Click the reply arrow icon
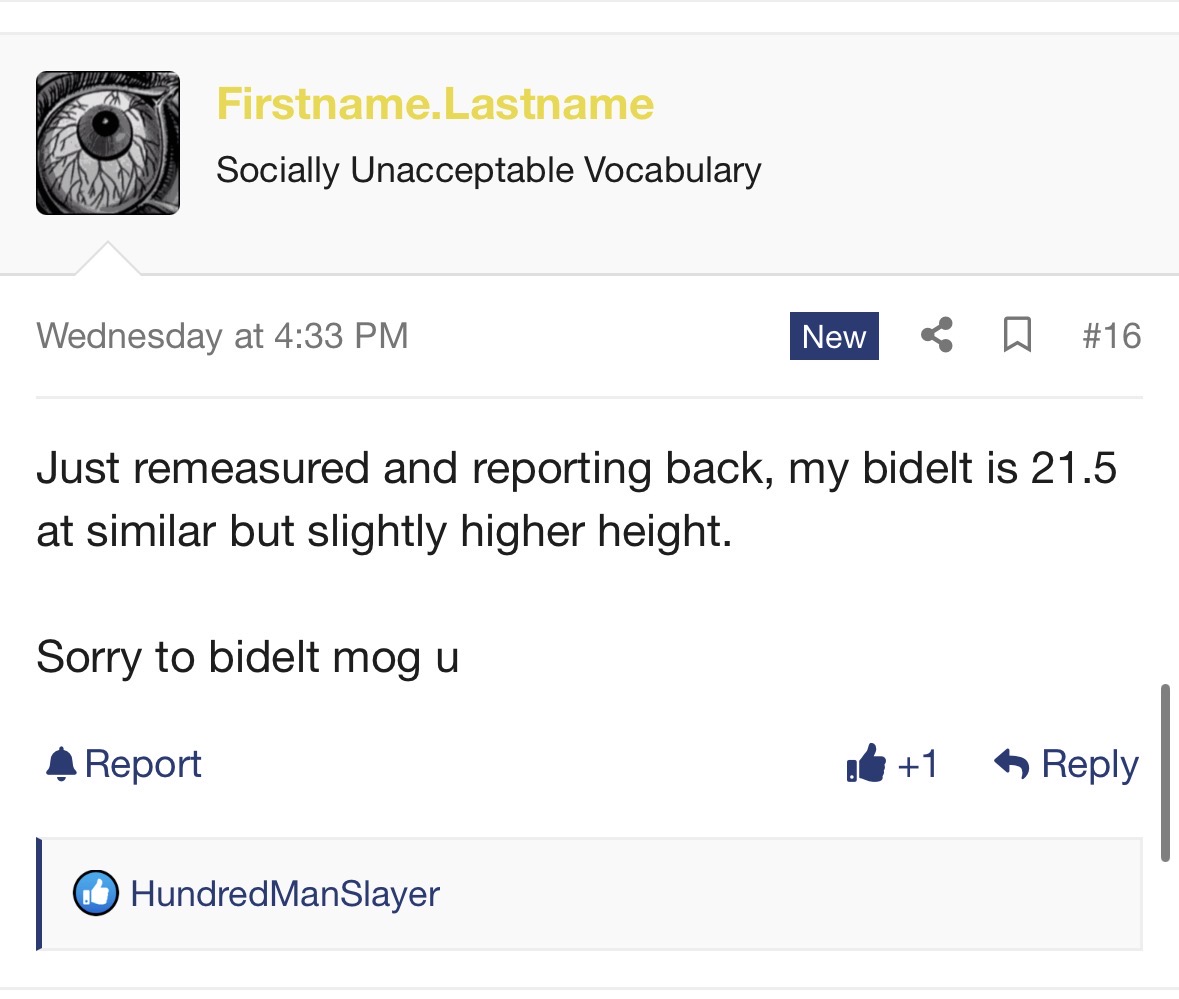The image size is (1179, 999). pos(1012,764)
